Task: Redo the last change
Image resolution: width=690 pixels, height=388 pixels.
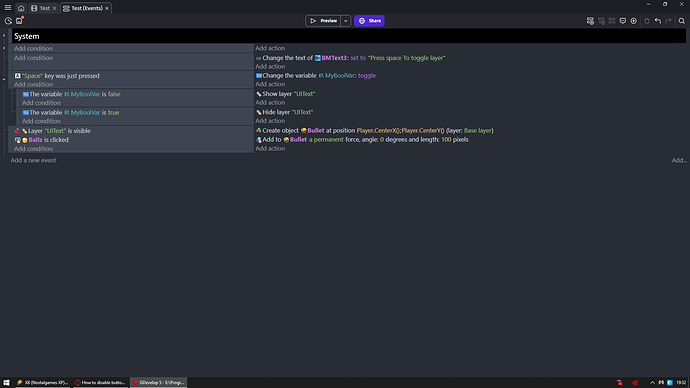Action: coord(668,21)
